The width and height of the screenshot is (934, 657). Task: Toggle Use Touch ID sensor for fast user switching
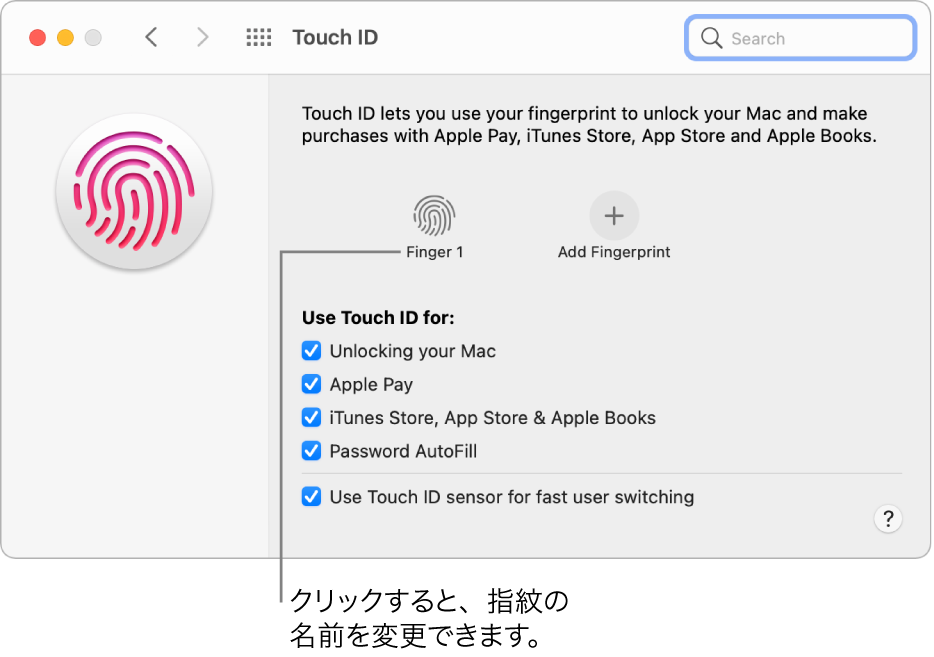click(x=311, y=496)
